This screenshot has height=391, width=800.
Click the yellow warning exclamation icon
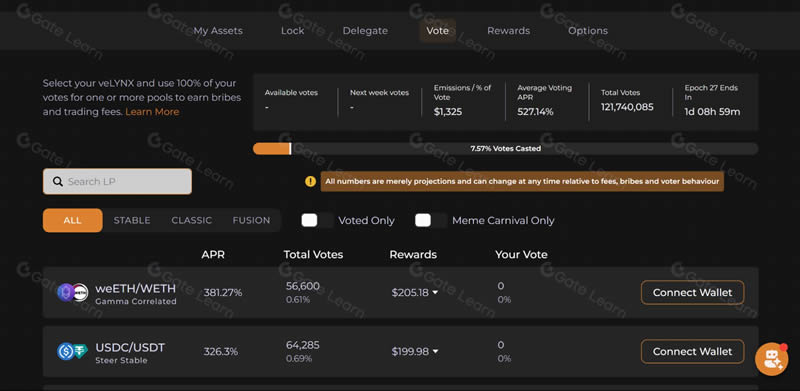pyautogui.click(x=310, y=181)
